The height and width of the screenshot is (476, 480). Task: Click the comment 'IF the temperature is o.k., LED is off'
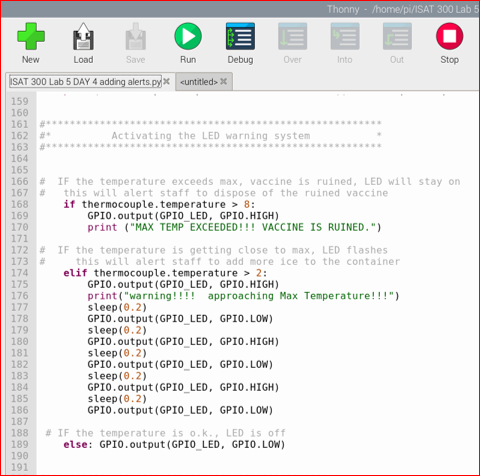pyautogui.click(x=166, y=433)
